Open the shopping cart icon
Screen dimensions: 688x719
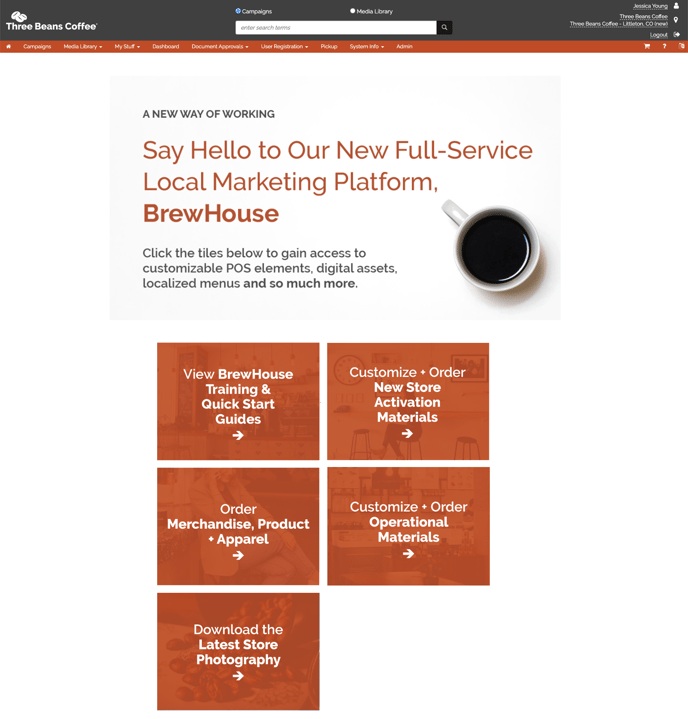coord(647,46)
